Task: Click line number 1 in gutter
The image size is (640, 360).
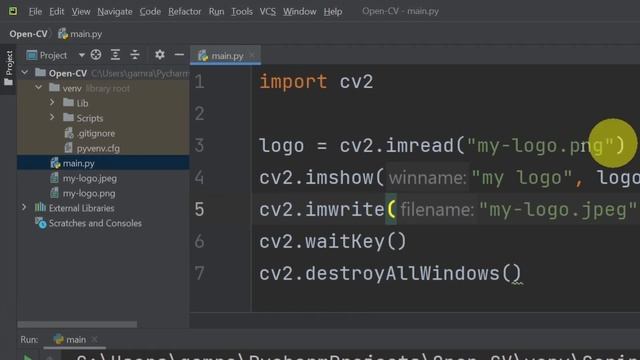Action: point(199,82)
